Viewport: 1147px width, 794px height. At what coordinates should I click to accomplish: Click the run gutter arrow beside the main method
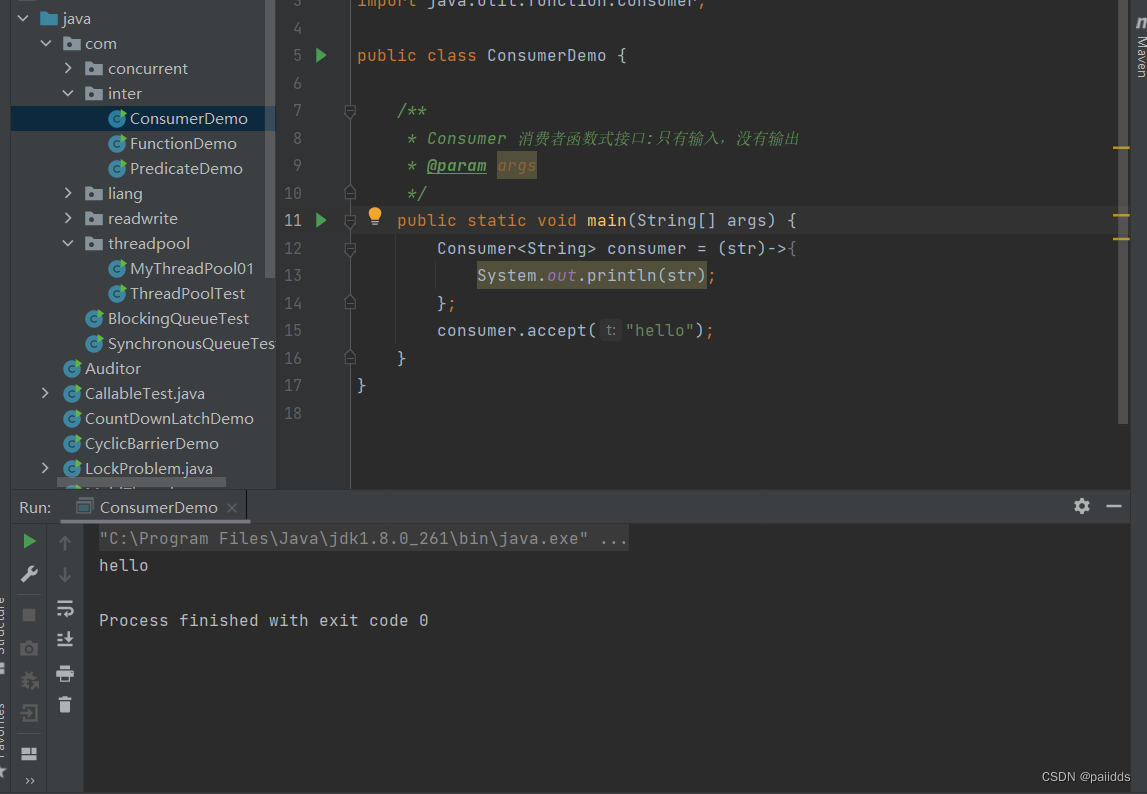click(x=321, y=220)
